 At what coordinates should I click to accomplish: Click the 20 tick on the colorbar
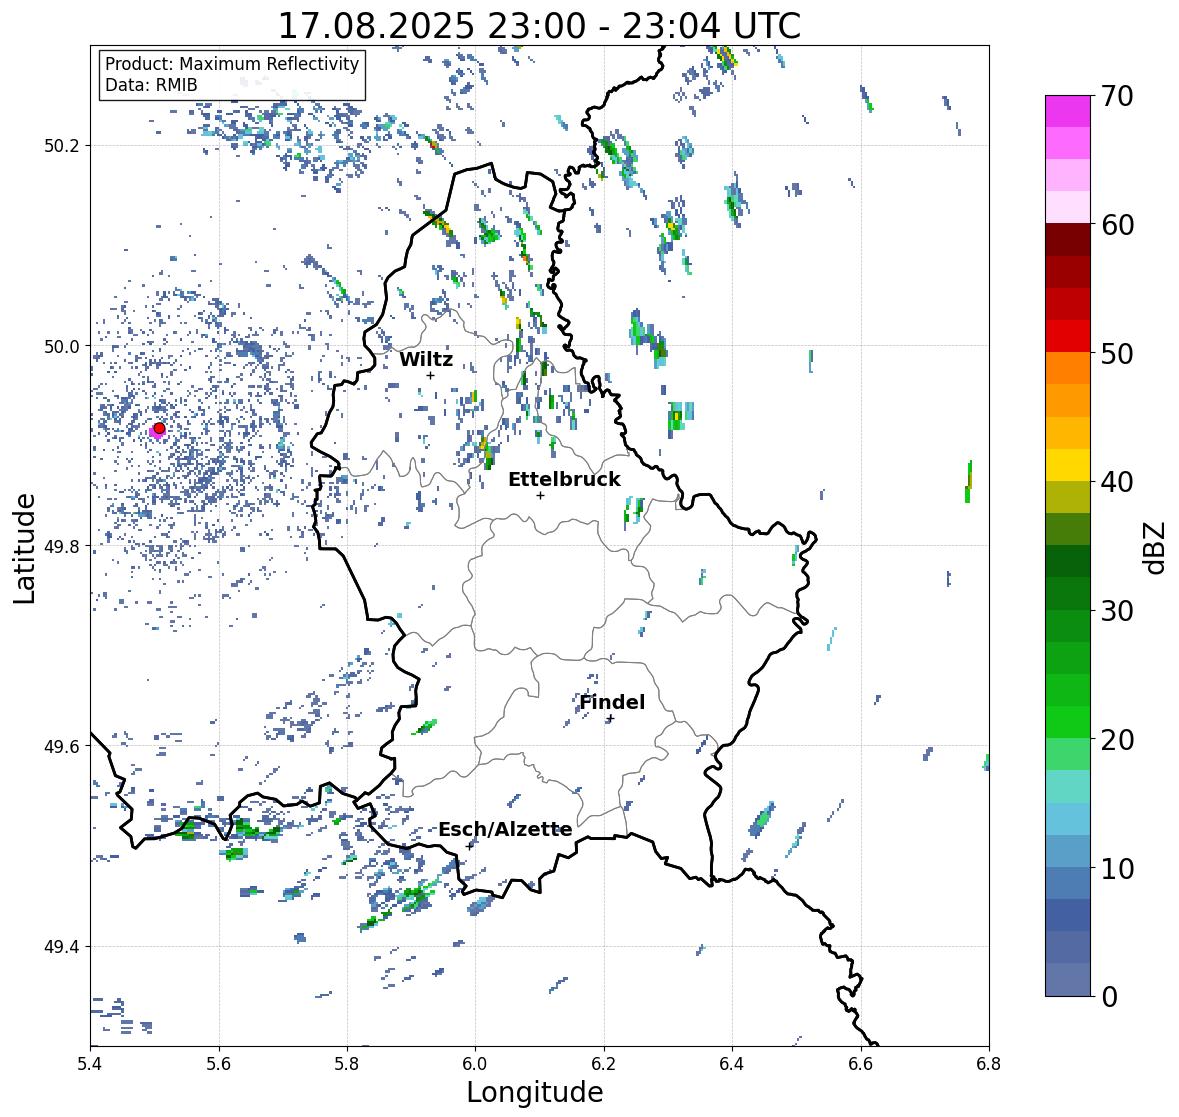[x=1117, y=739]
